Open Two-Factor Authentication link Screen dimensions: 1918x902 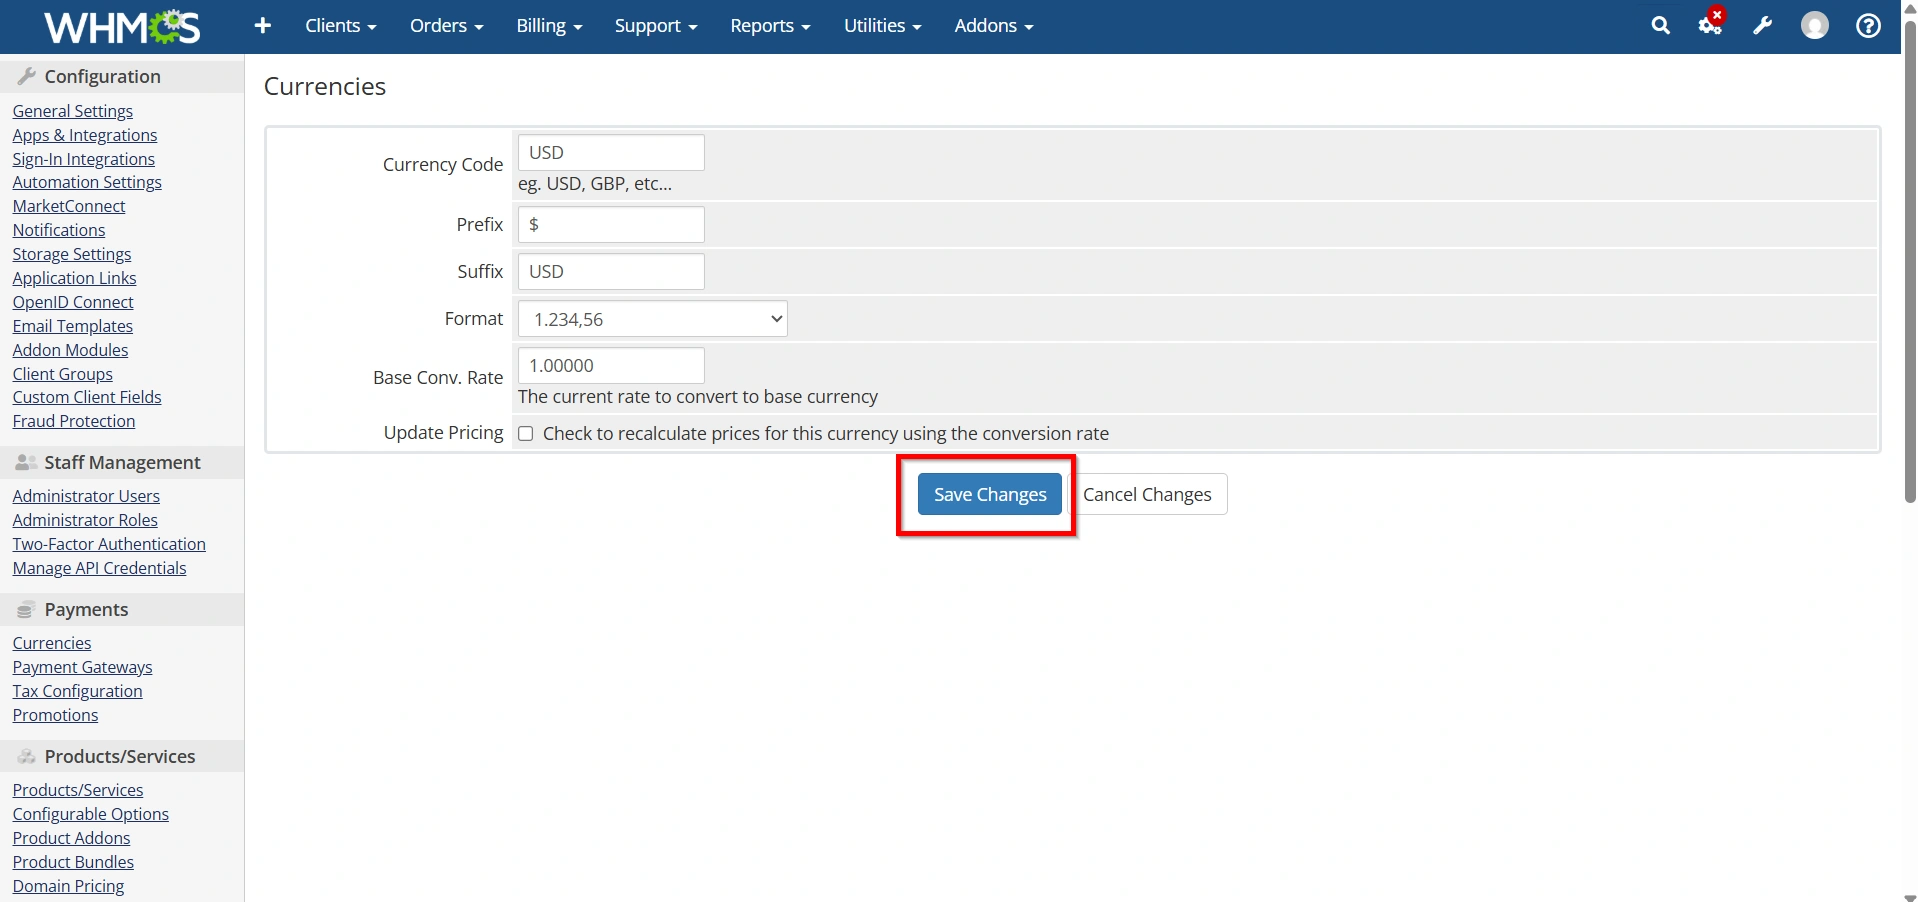point(109,544)
